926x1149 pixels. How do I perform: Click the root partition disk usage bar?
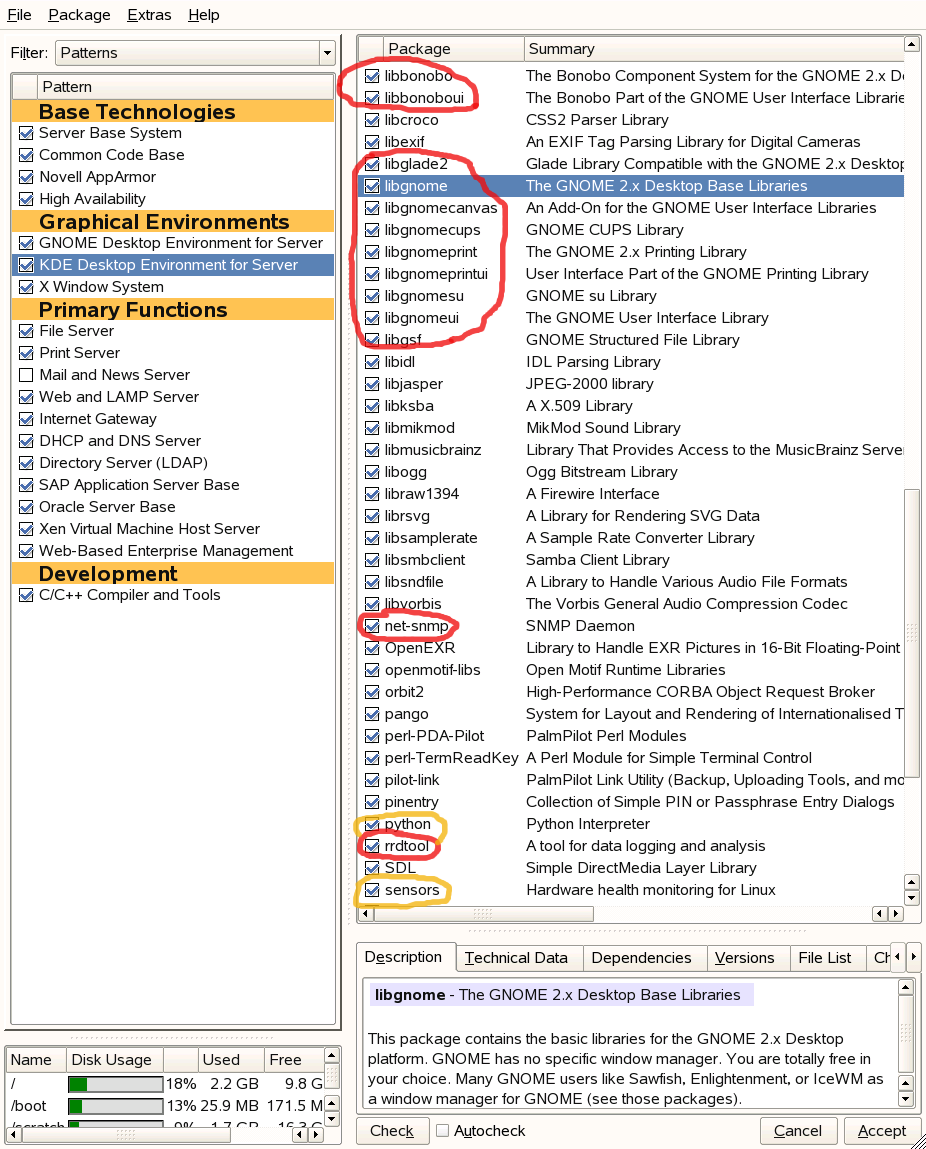115,1084
